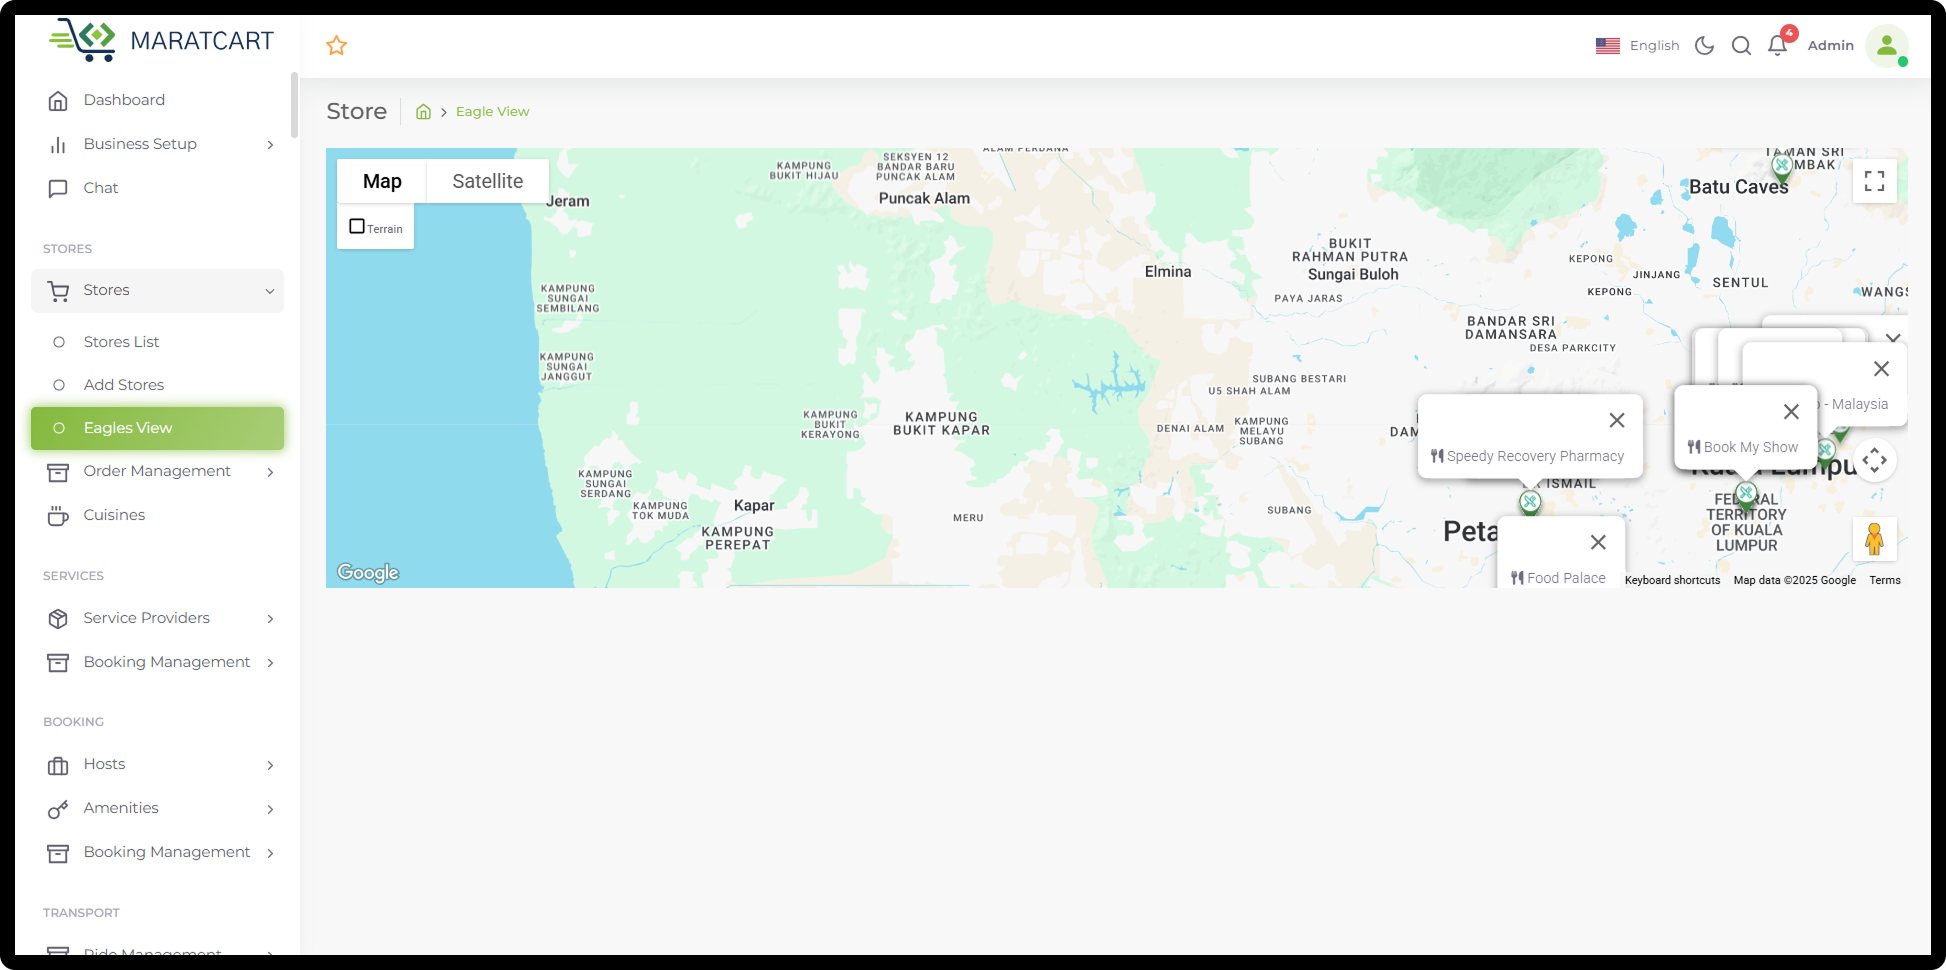The image size is (1946, 970).
Task: Expand the Service Providers menu
Action: tap(157, 618)
